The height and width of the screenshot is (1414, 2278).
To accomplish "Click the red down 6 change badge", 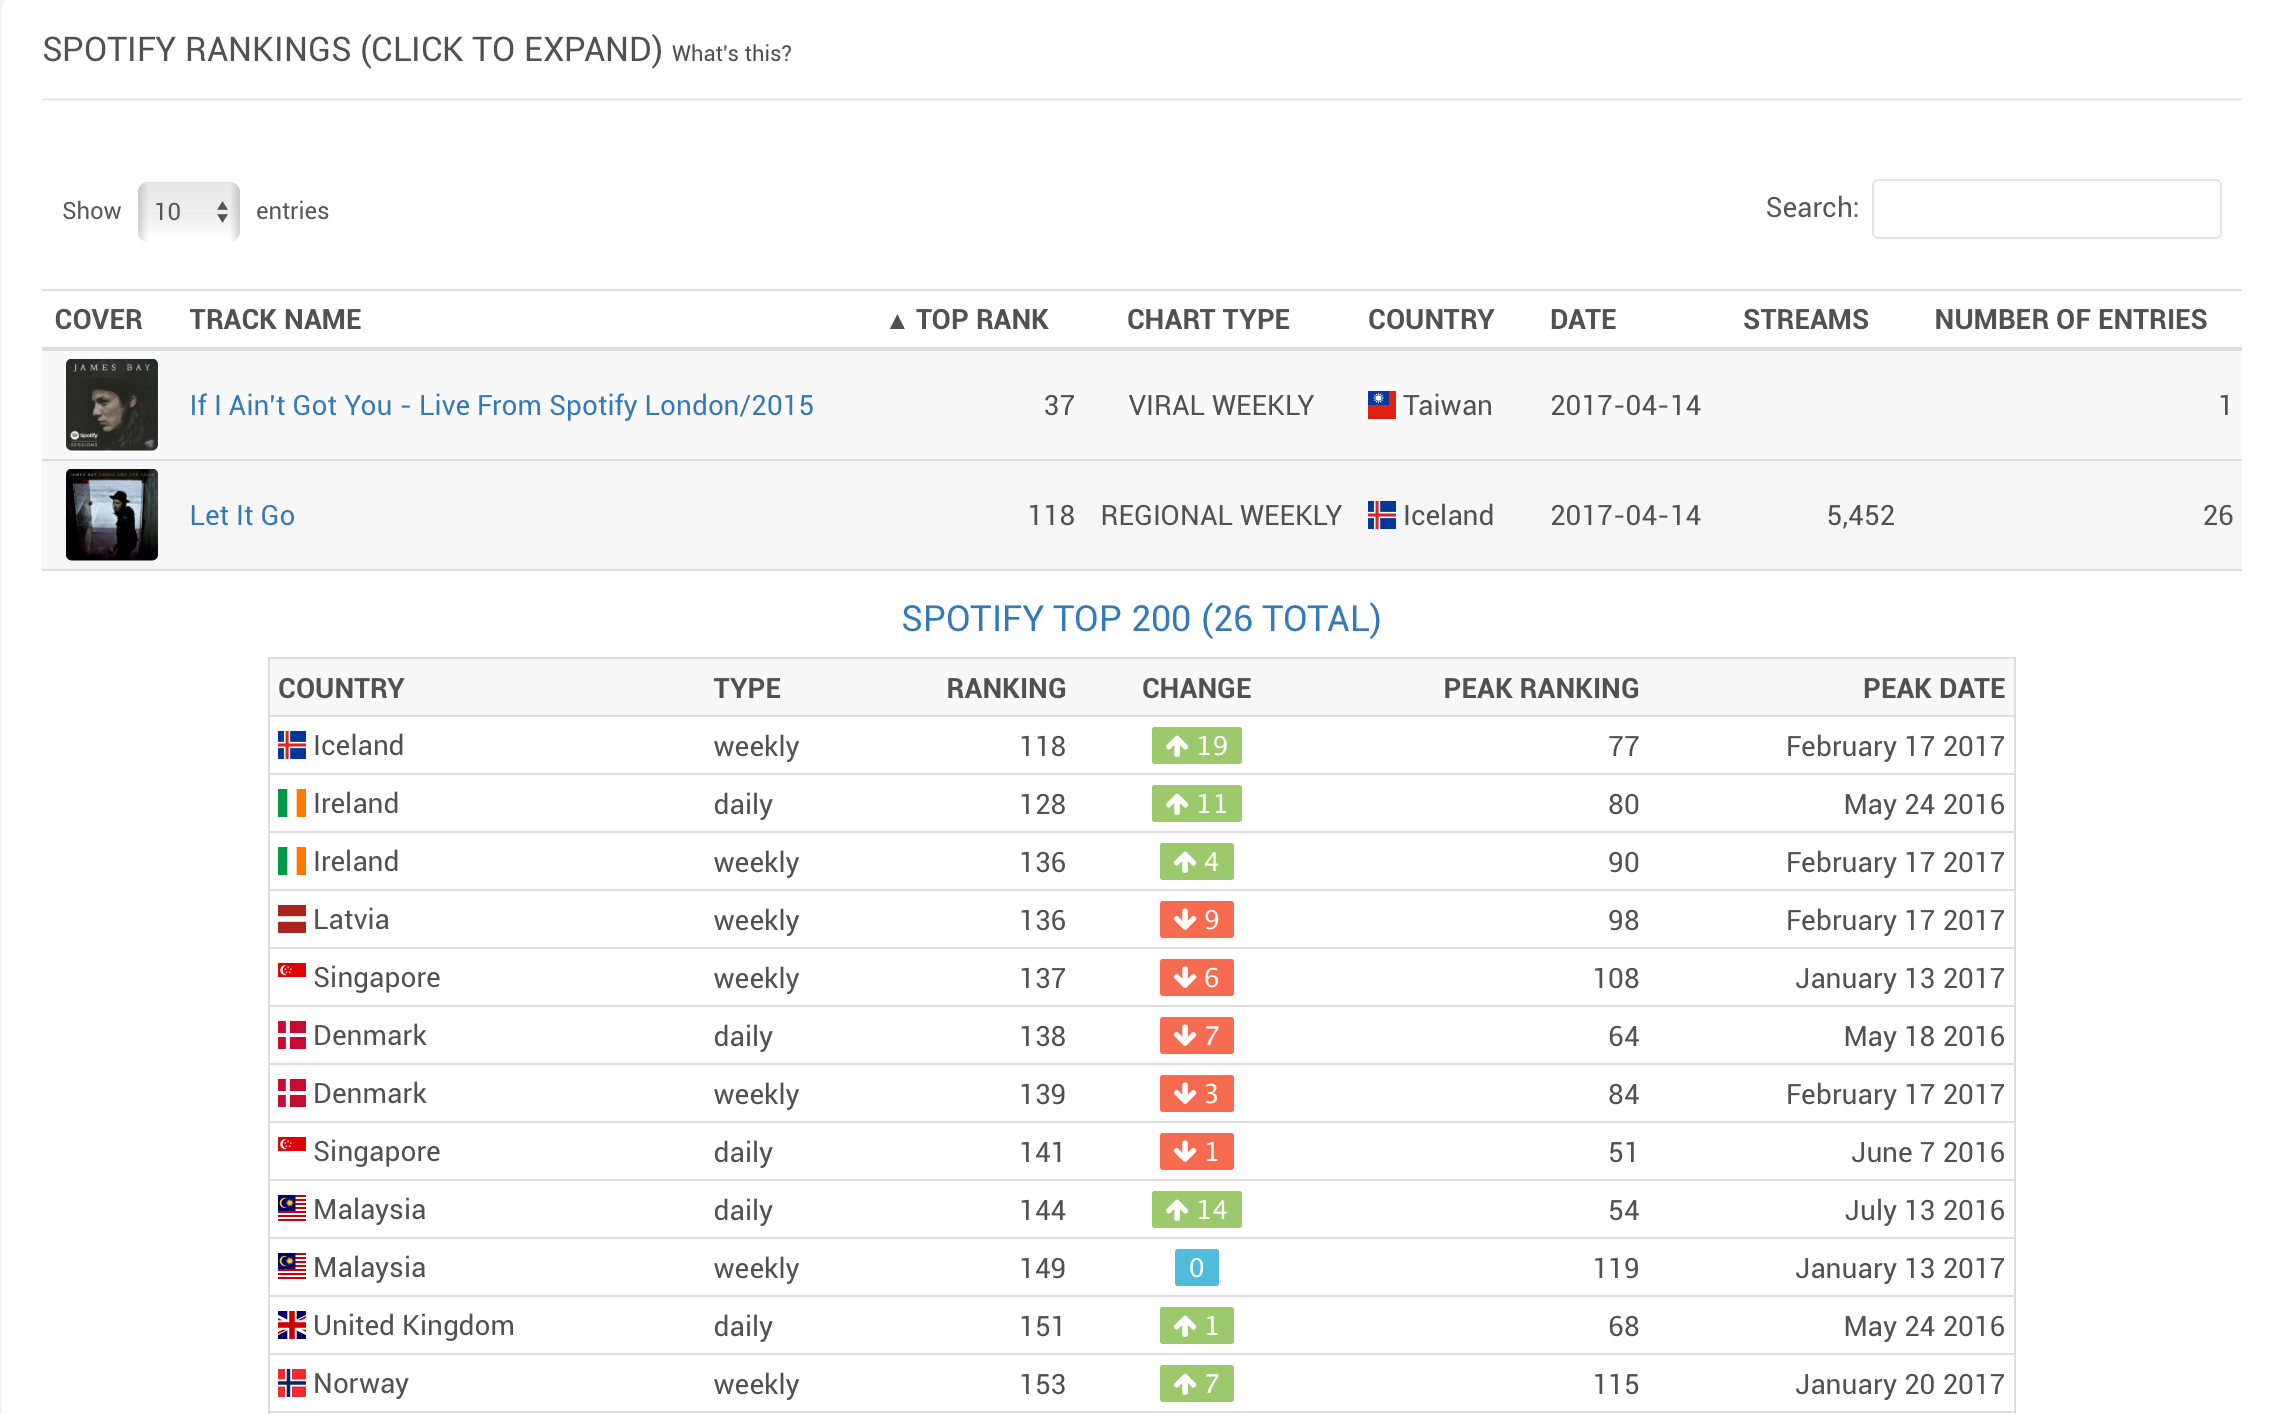I will tap(1196, 977).
